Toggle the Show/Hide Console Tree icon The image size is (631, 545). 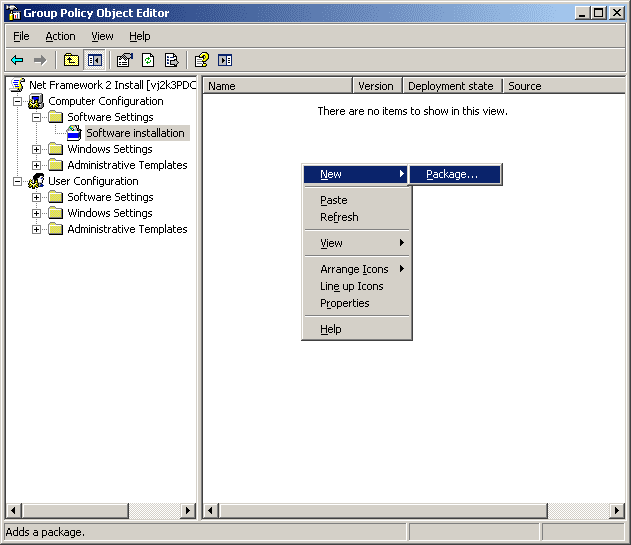click(x=95, y=60)
